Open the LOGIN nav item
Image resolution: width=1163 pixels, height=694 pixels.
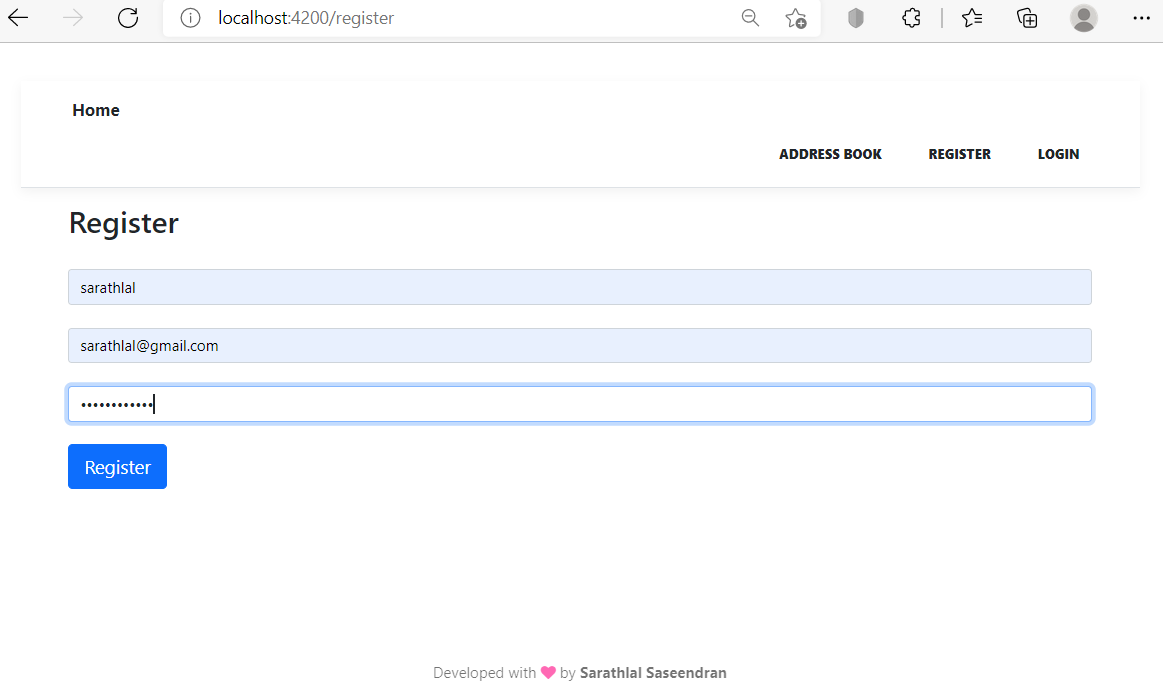coord(1058,154)
